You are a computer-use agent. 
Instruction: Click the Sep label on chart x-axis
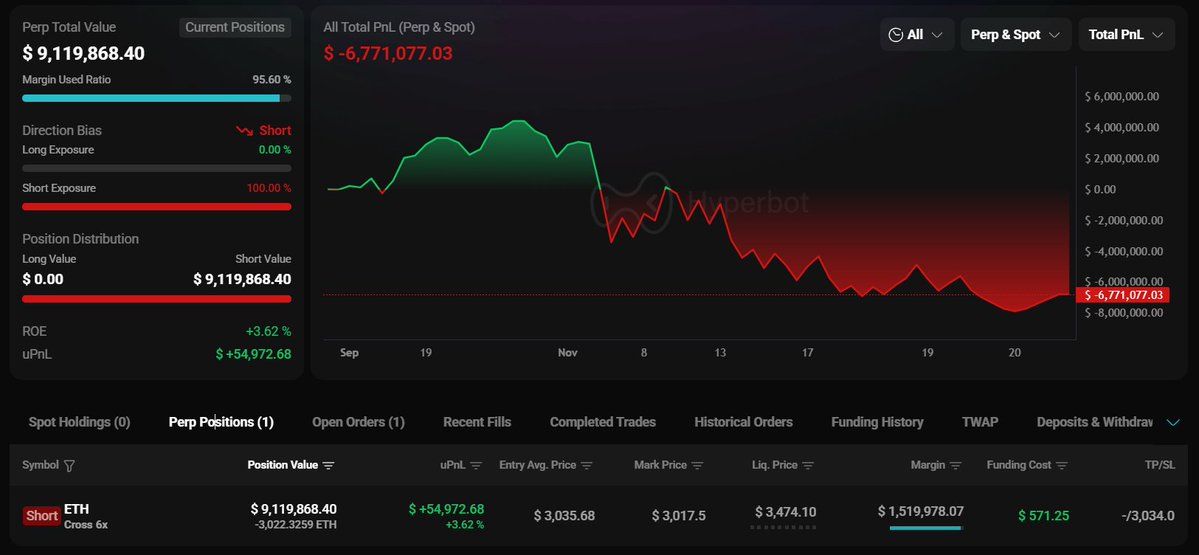click(x=349, y=353)
